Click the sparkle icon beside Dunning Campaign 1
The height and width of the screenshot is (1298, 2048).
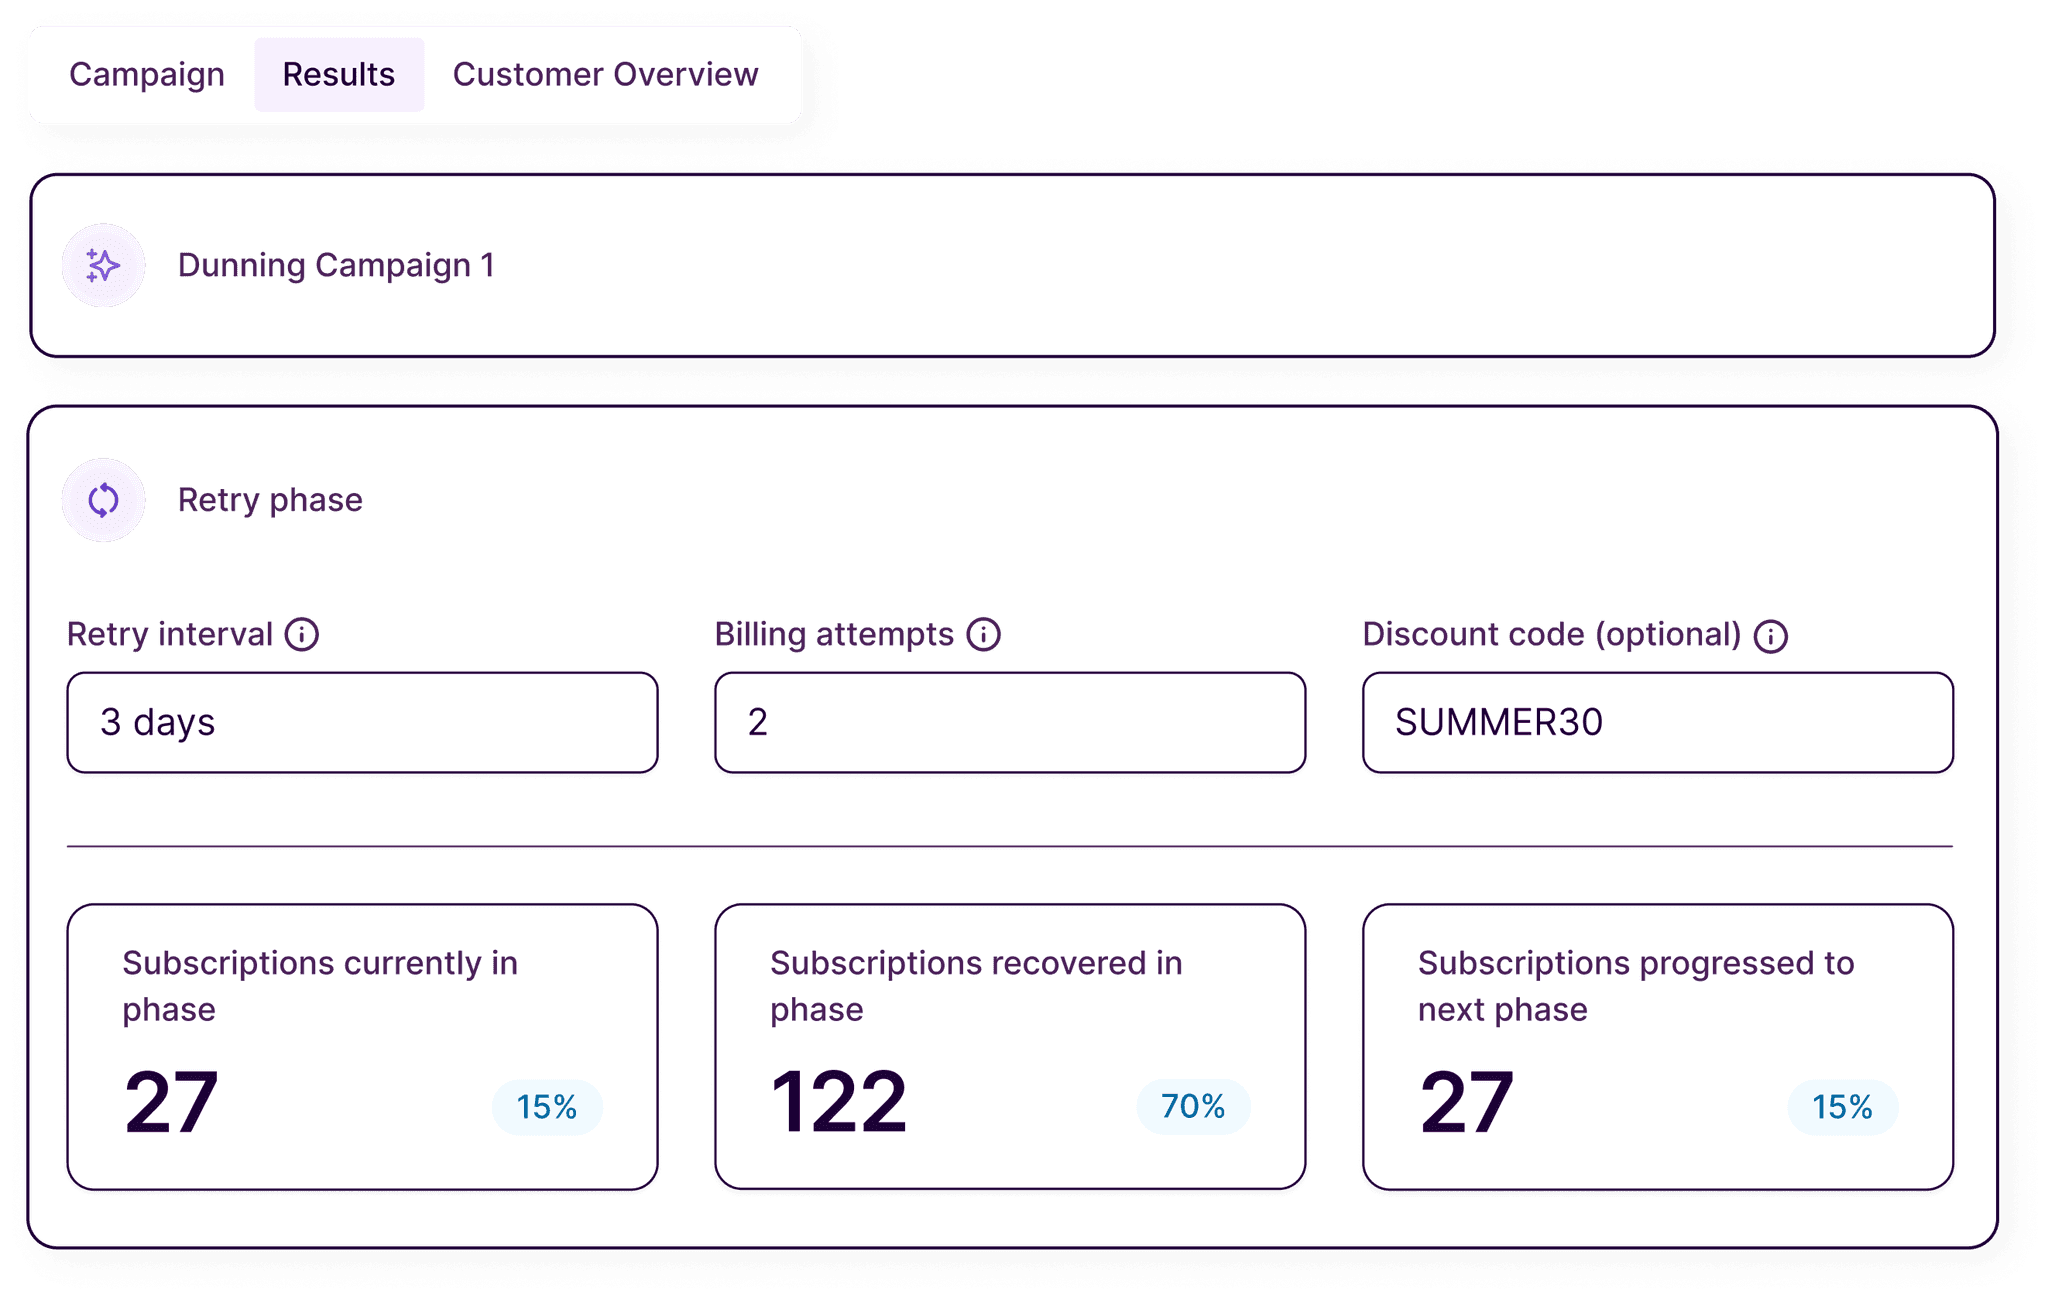102,265
